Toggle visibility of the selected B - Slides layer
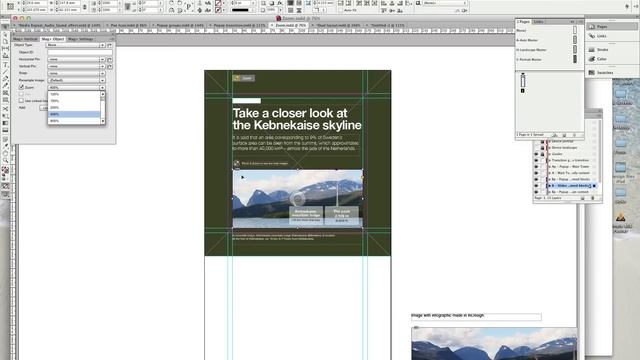Screen dimensions: 640x360 (536, 186)
